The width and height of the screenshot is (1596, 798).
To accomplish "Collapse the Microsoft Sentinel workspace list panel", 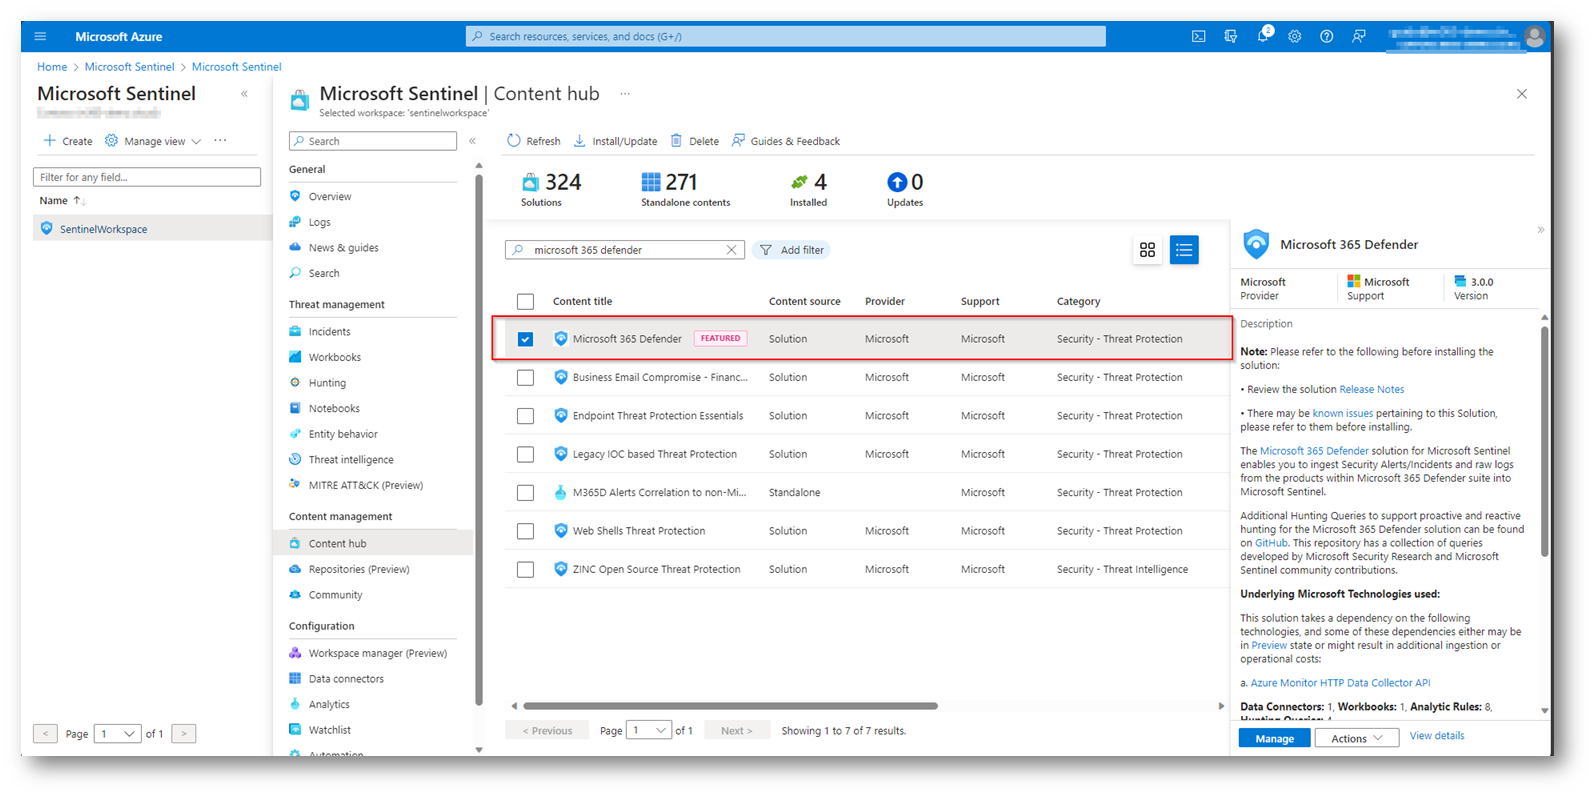I will click(x=244, y=94).
